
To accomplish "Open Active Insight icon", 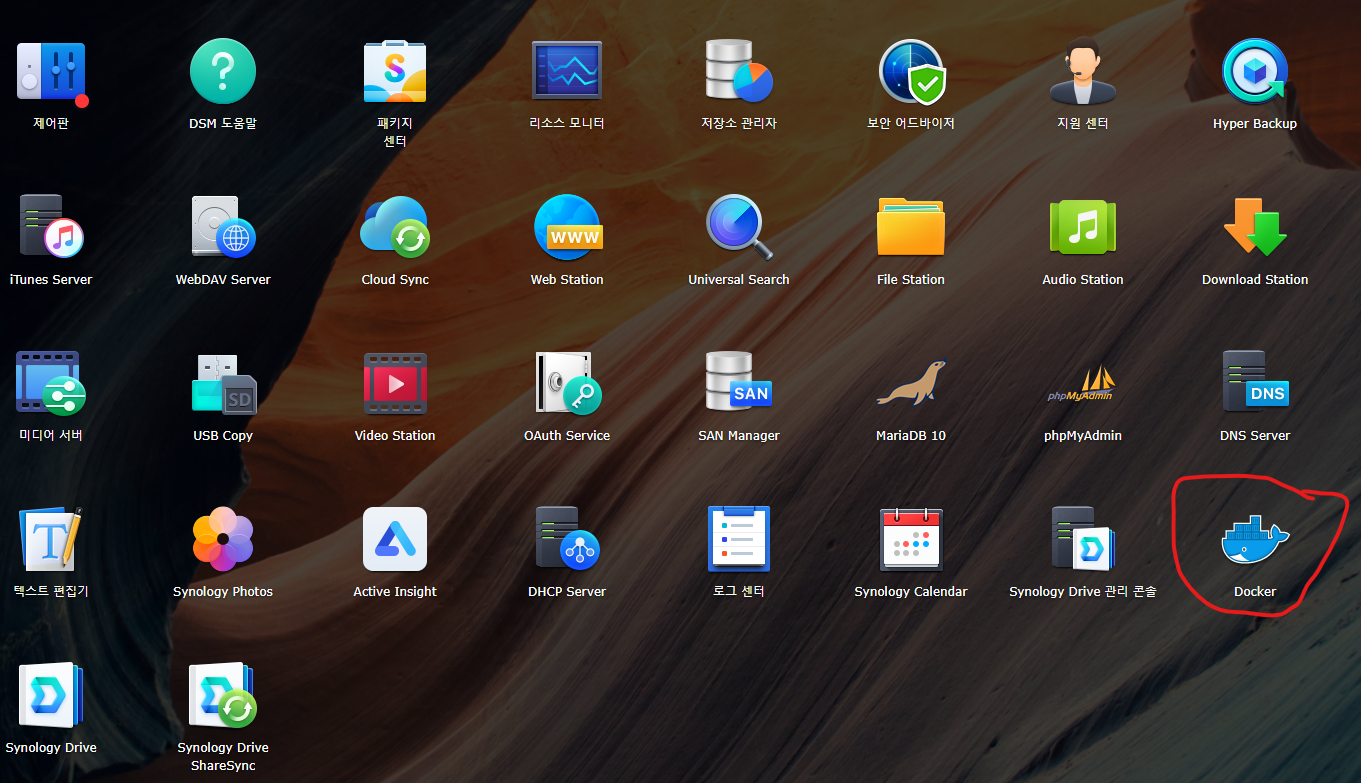I will click(395, 539).
